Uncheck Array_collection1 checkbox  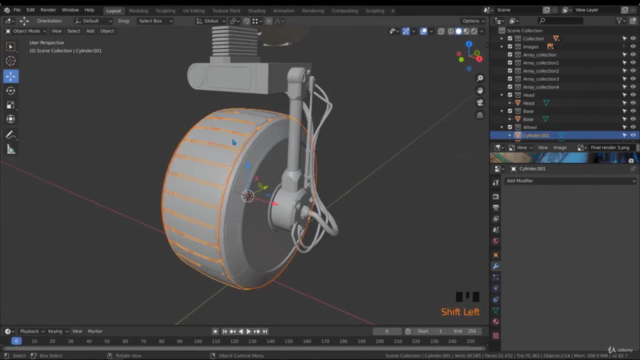coord(510,62)
